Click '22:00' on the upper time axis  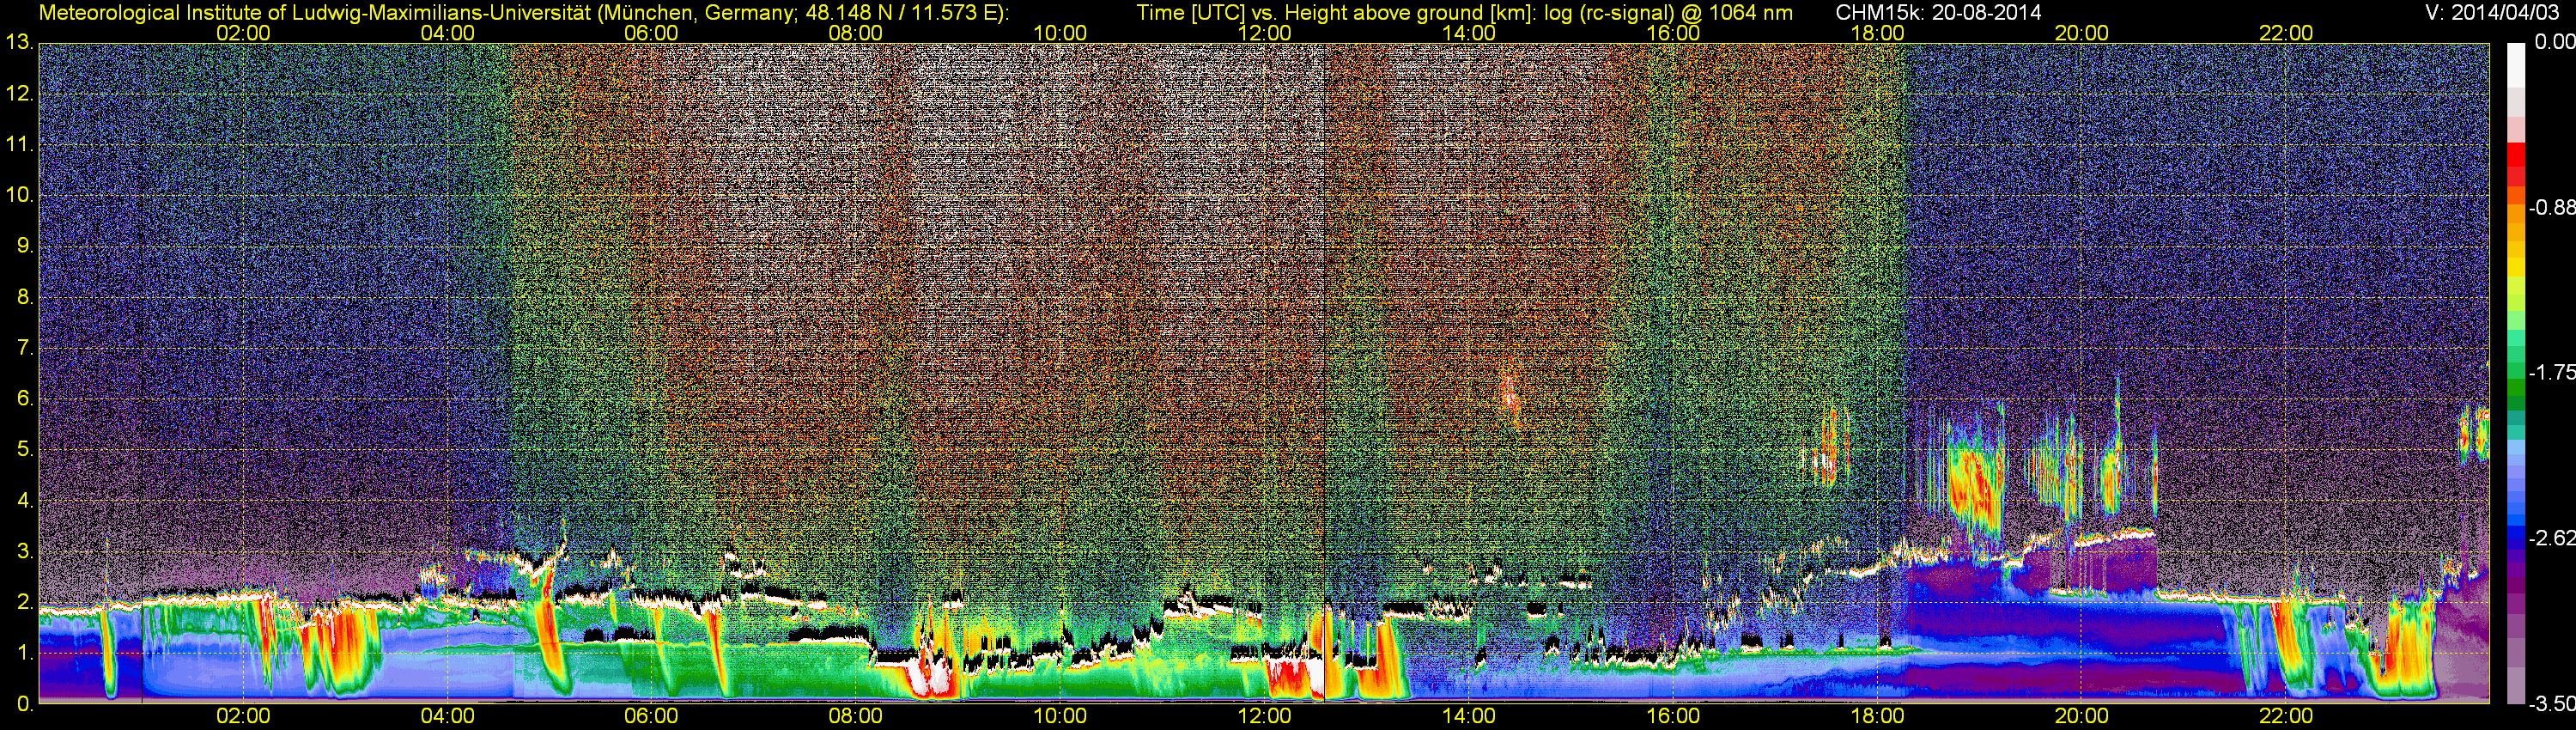pyautogui.click(x=2286, y=33)
